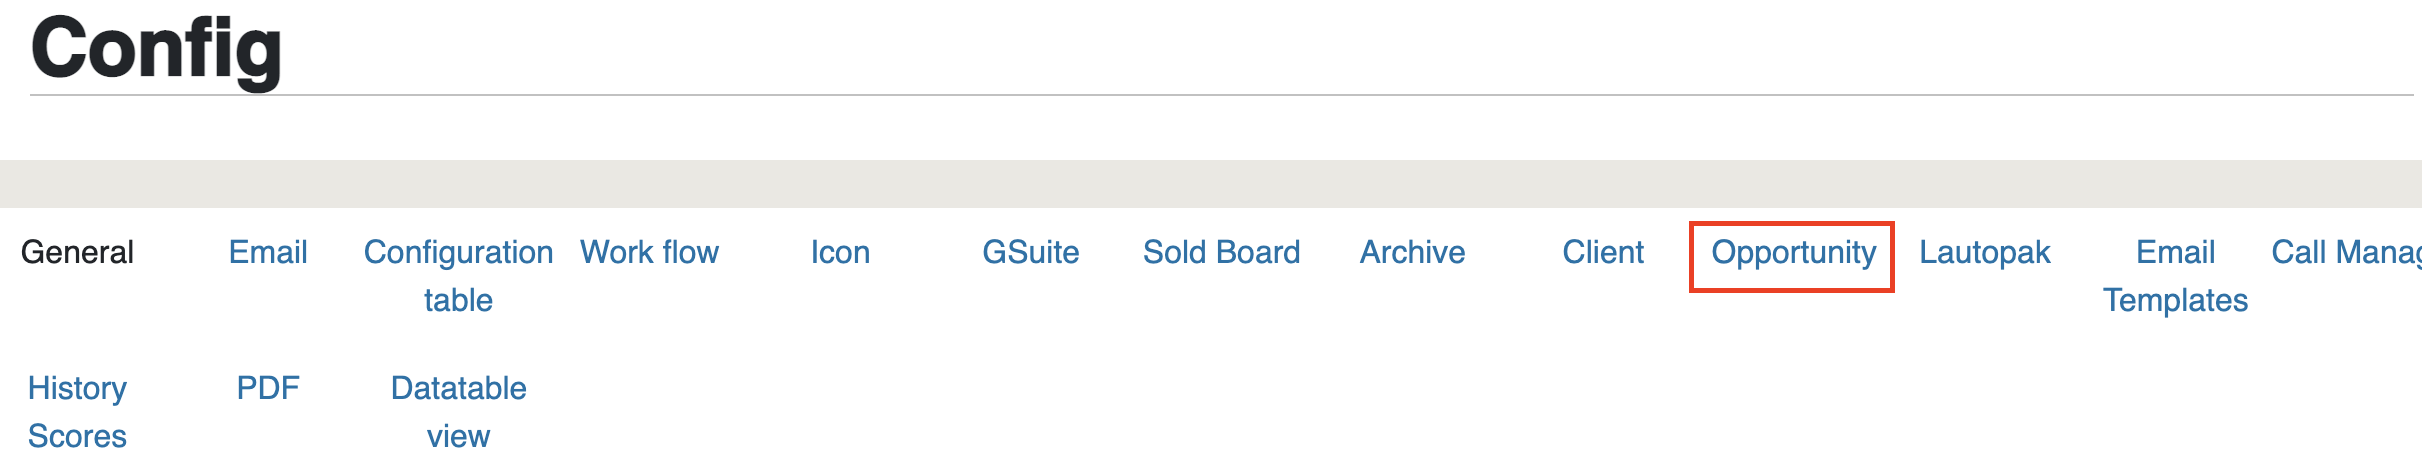2422x454 pixels.
Task: Select the red-outlined tab in the row
Action: pyautogui.click(x=1793, y=257)
